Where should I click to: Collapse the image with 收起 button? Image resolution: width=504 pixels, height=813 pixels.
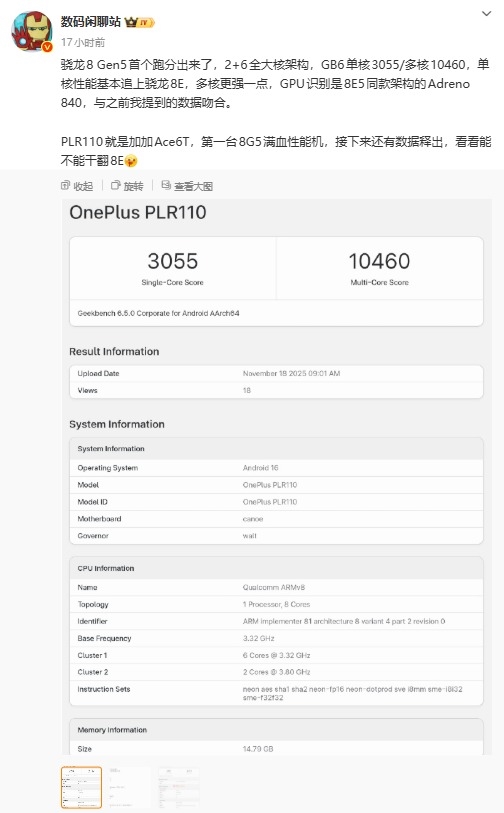tap(77, 186)
